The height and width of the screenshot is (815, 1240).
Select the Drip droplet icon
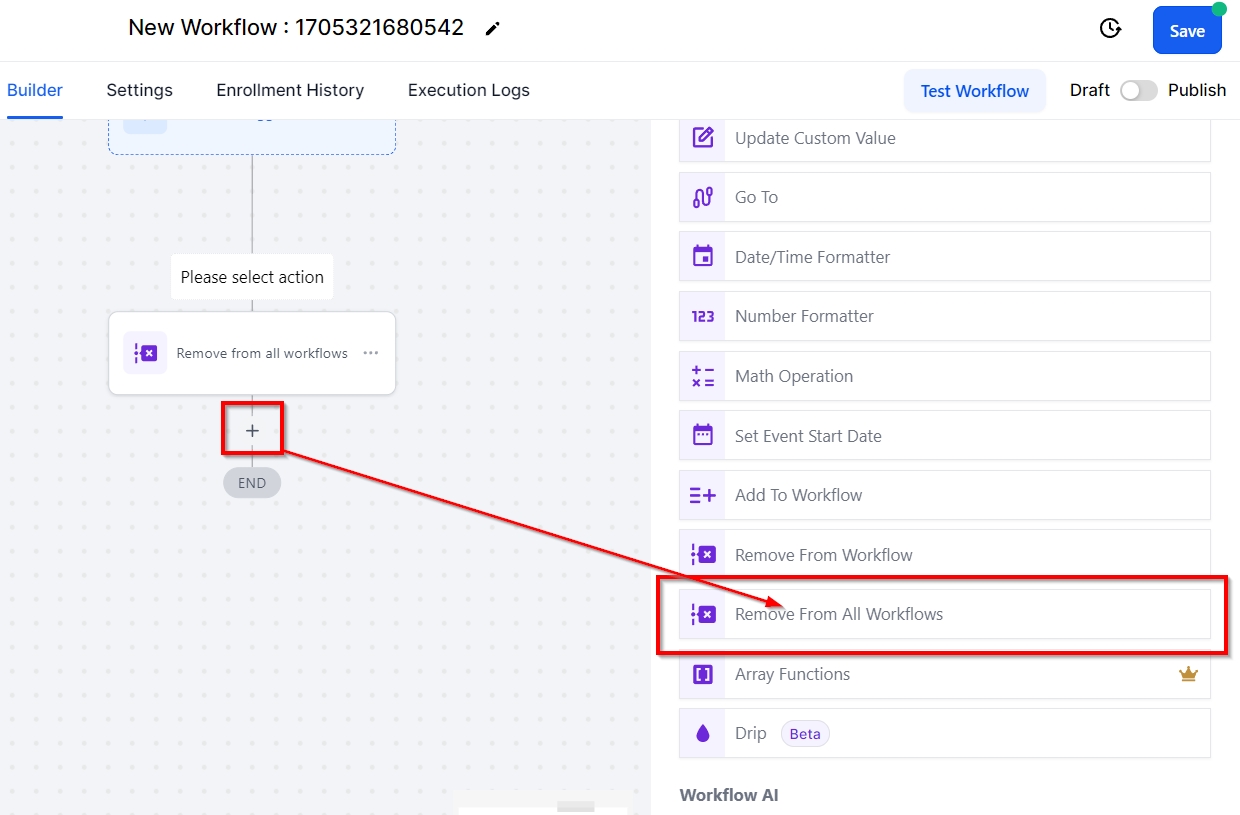tap(703, 734)
